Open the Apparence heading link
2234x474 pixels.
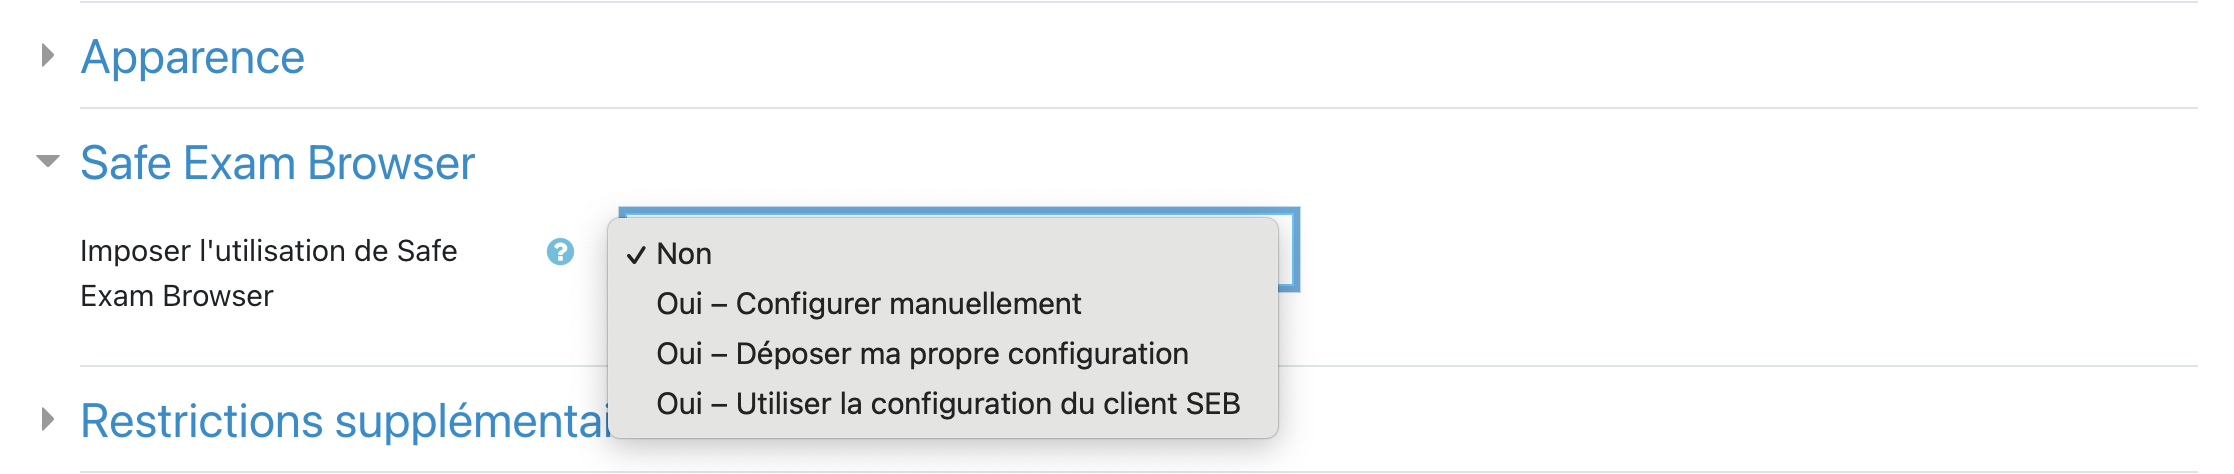coord(193,57)
